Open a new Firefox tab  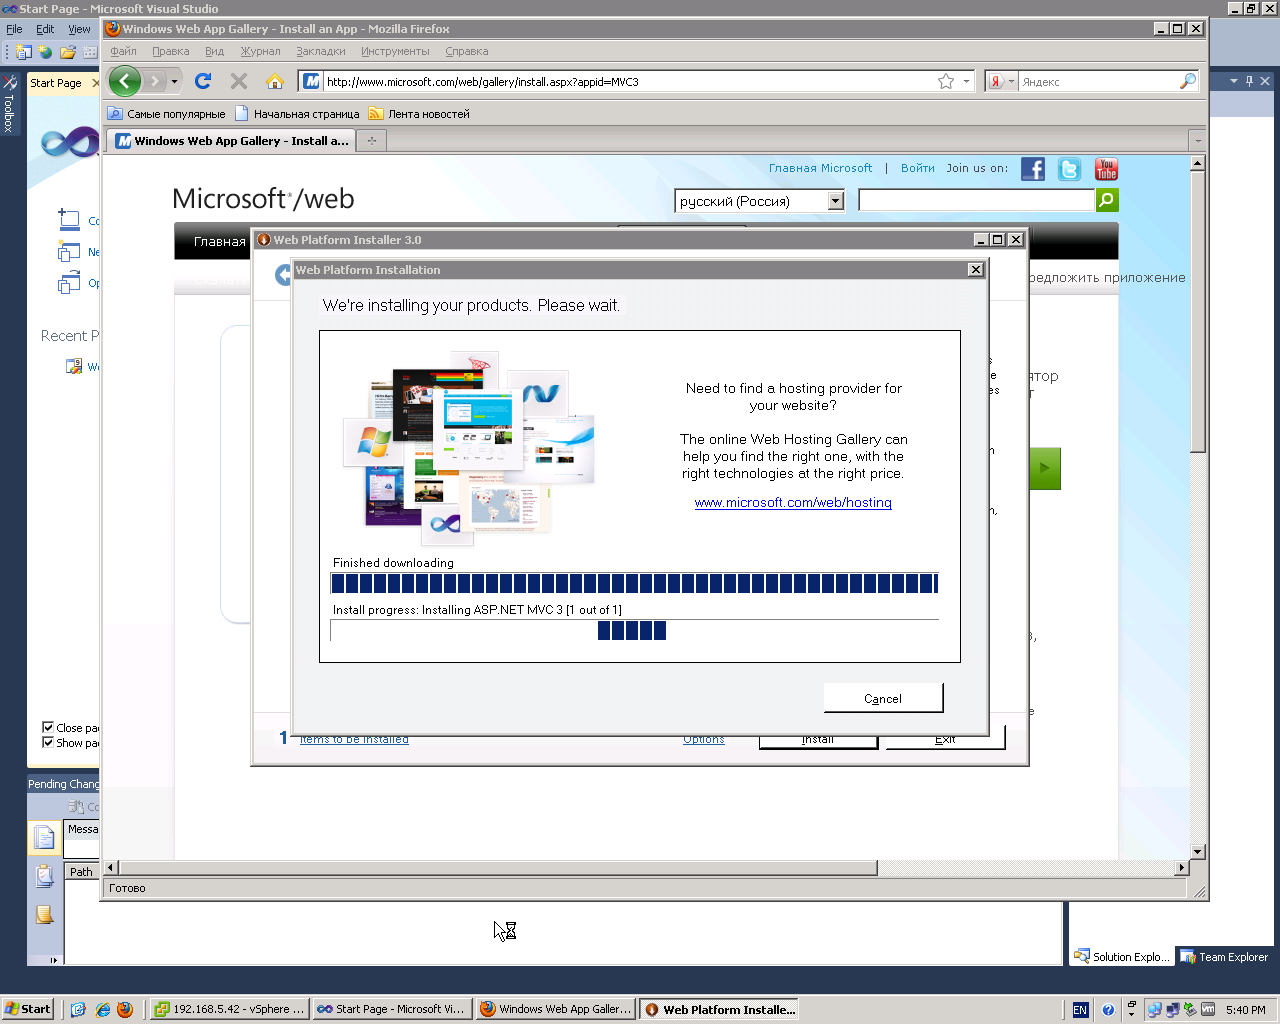coord(371,141)
